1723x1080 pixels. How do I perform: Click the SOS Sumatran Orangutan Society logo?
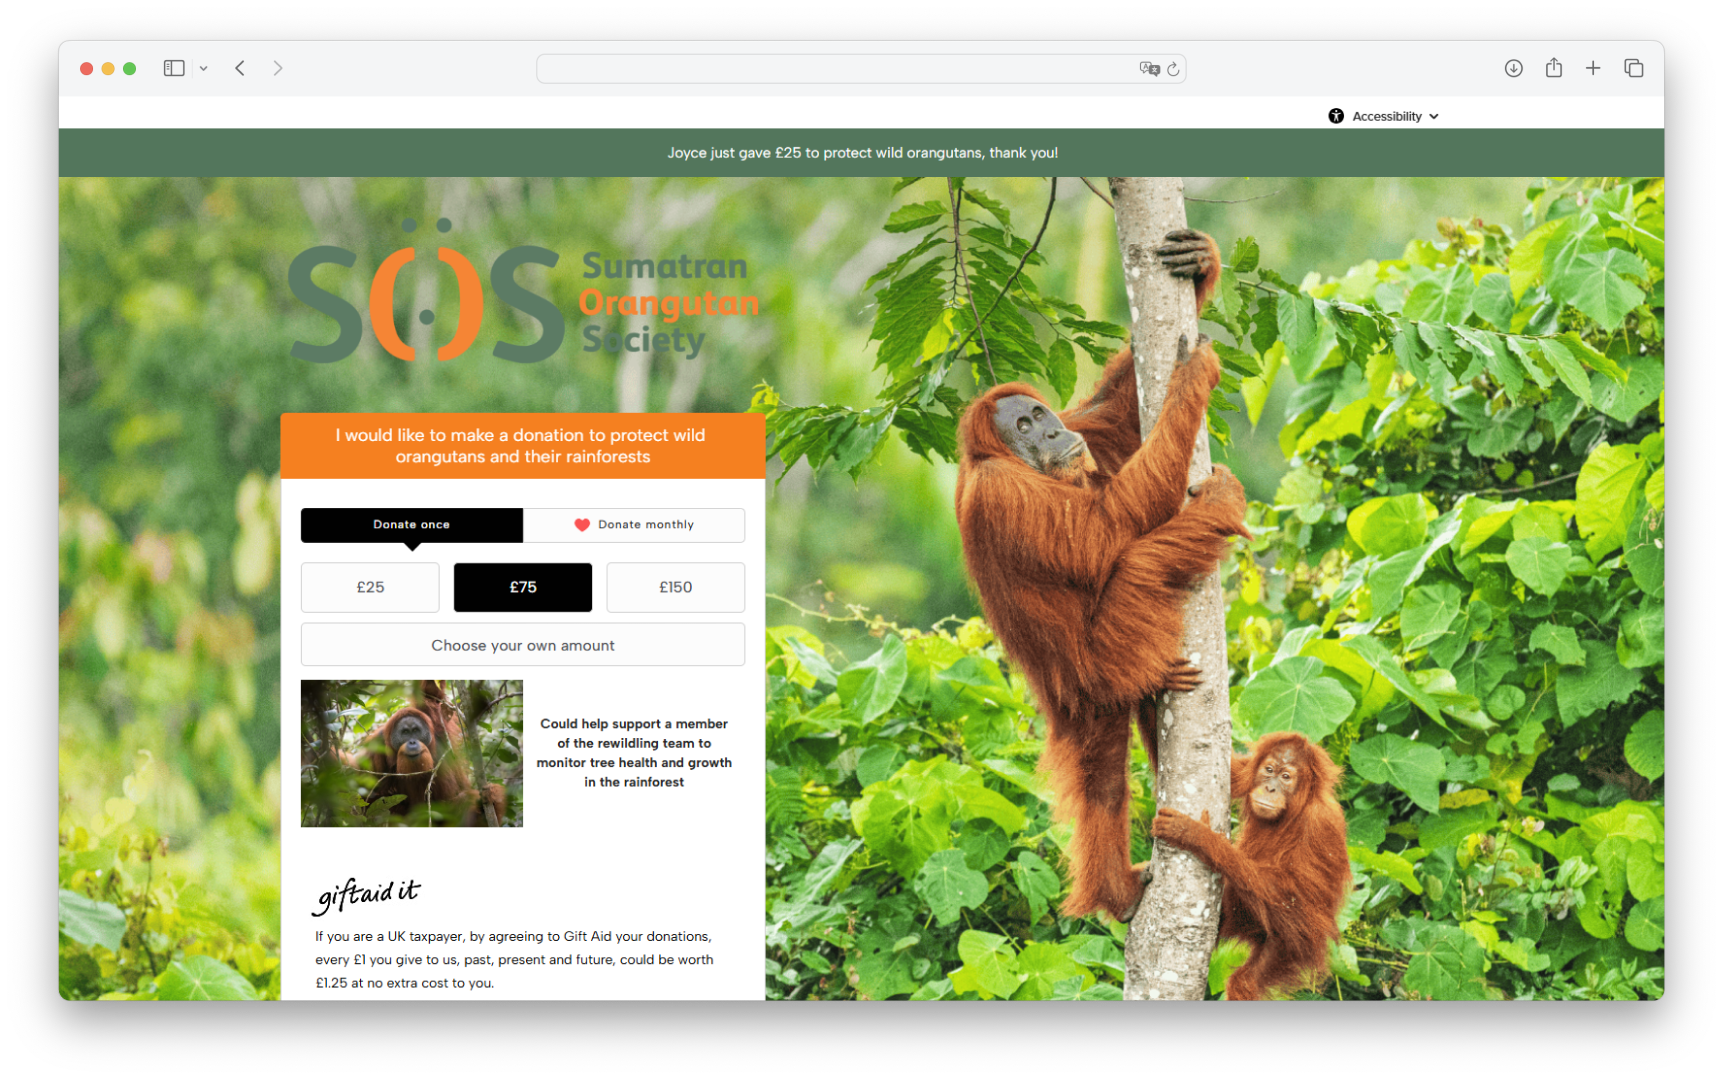point(523,300)
